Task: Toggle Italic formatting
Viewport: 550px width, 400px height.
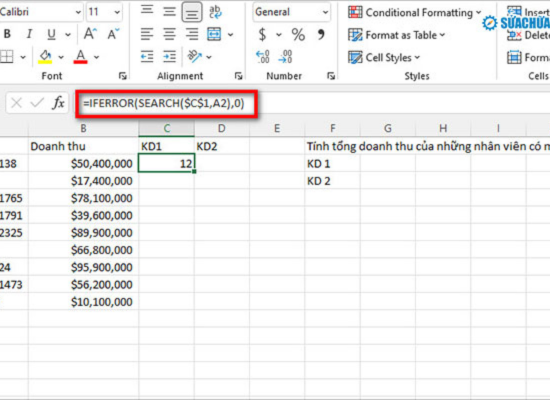Action: pyautogui.click(x=29, y=34)
